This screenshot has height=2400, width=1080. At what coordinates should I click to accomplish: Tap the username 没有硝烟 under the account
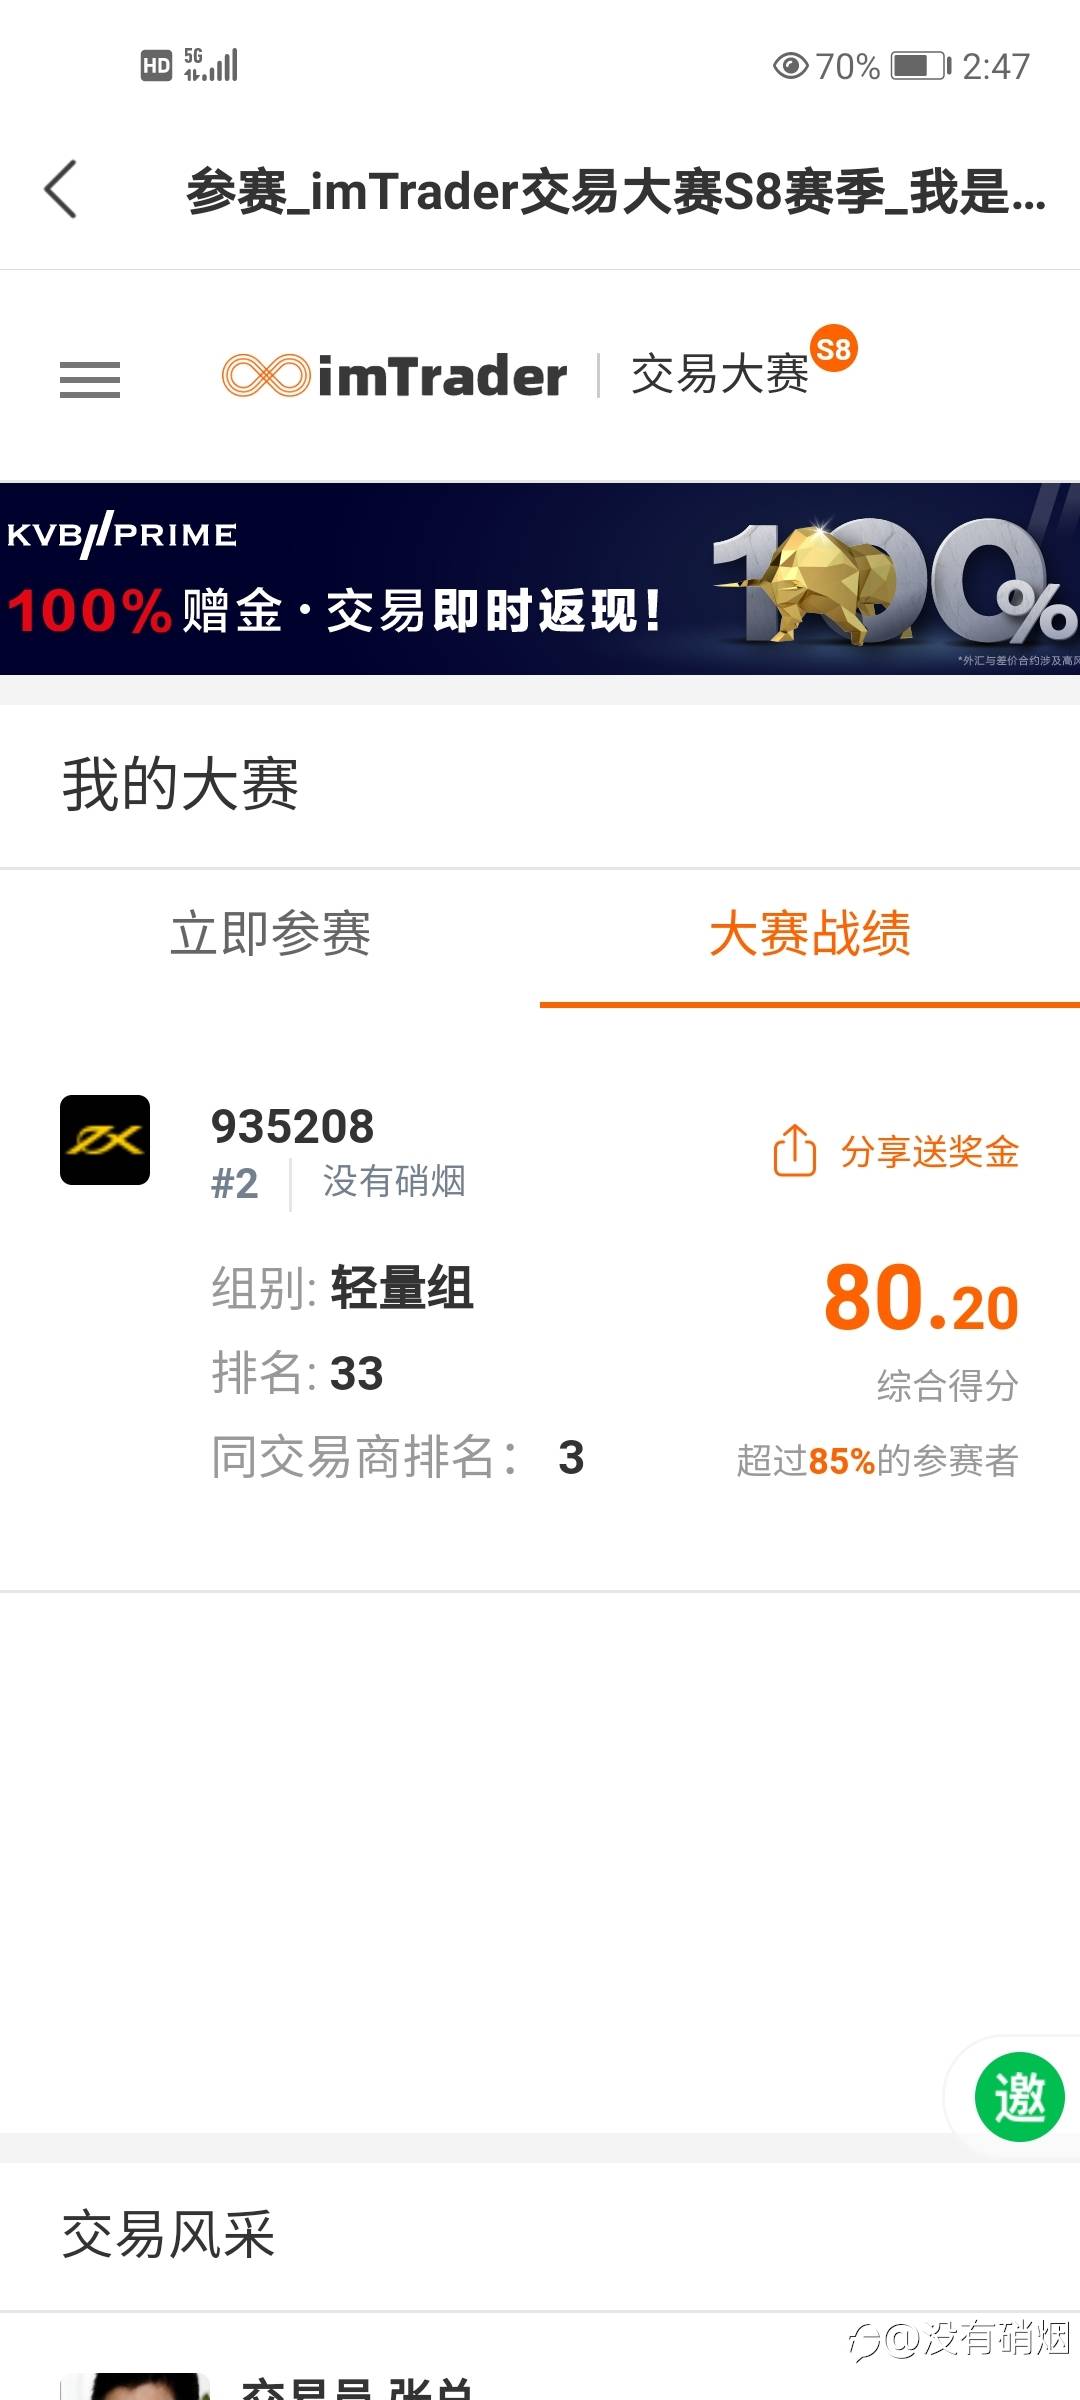pos(394,1181)
